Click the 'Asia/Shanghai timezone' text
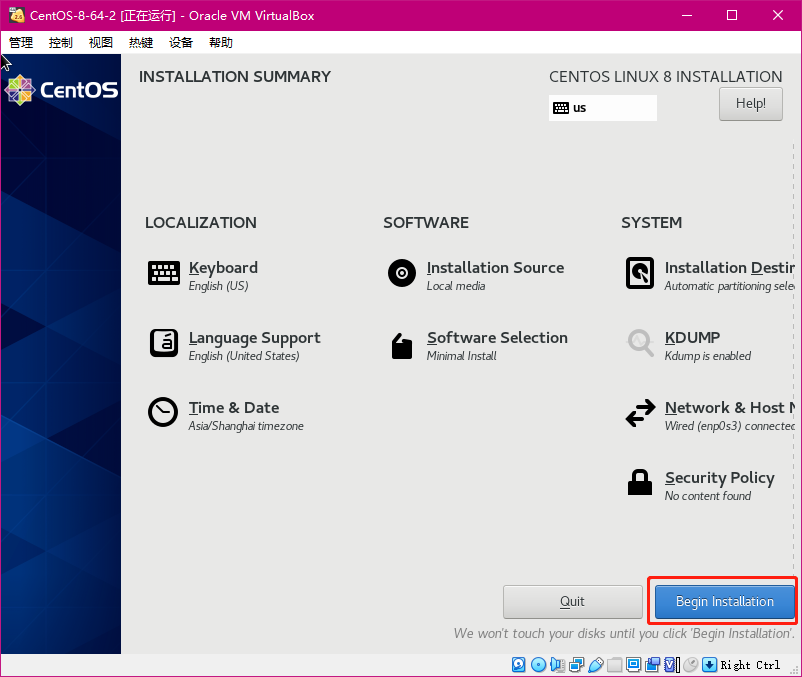Viewport: 802px width, 677px height. coord(246,426)
